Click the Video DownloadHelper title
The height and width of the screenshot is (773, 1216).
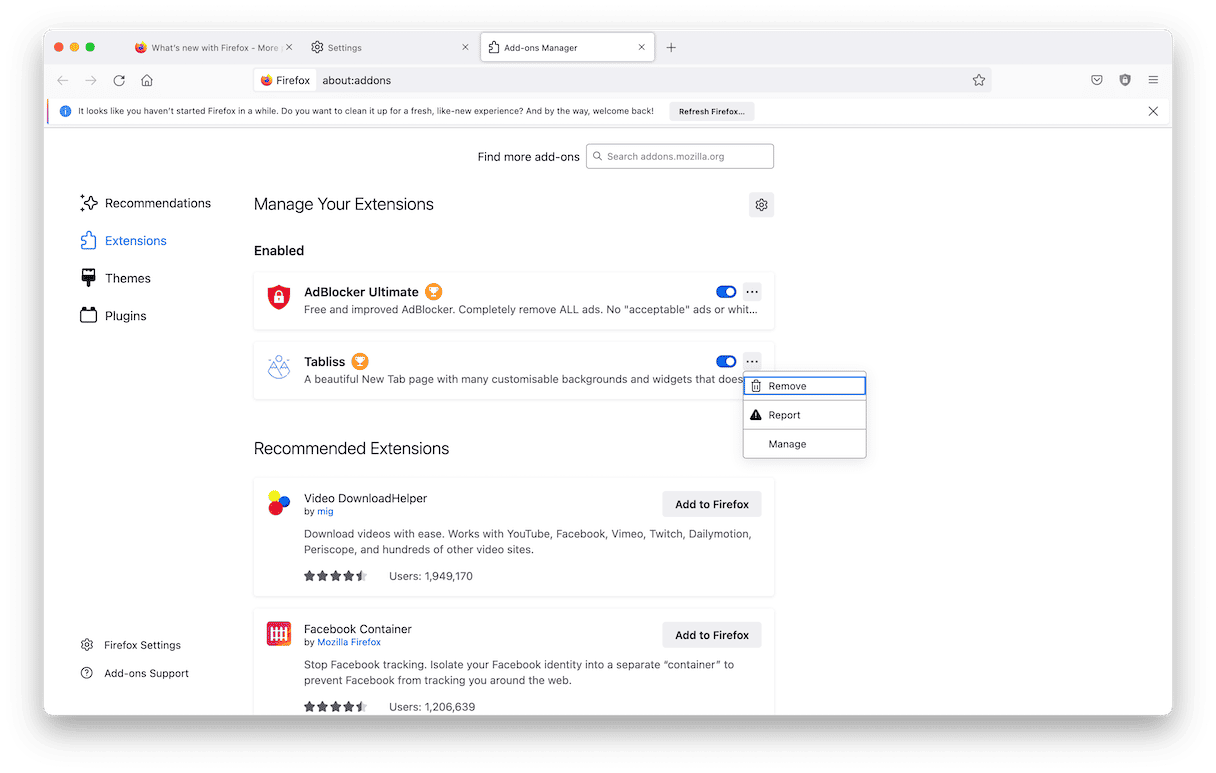(365, 498)
